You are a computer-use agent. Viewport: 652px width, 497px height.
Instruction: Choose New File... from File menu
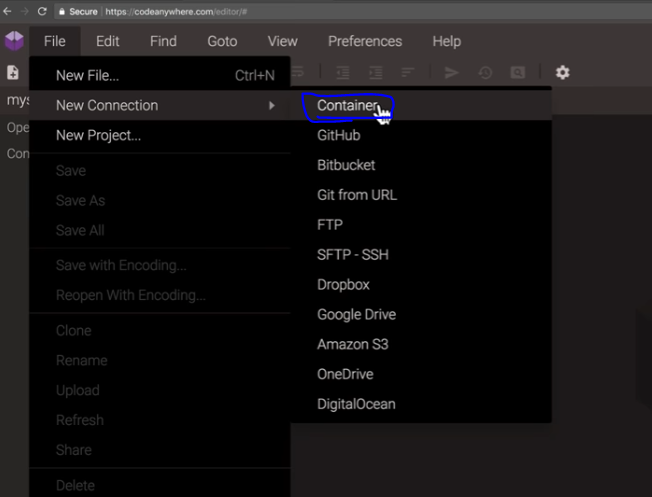click(160, 75)
